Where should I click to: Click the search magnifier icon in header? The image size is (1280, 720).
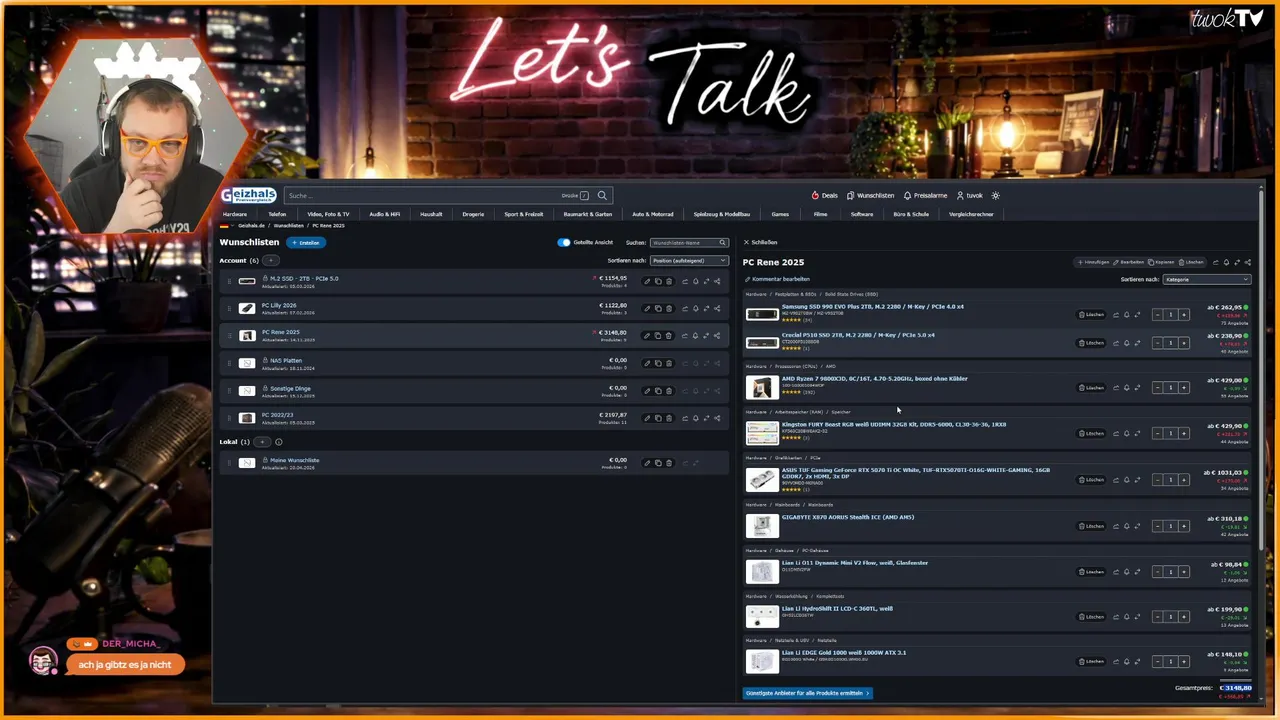tap(602, 196)
